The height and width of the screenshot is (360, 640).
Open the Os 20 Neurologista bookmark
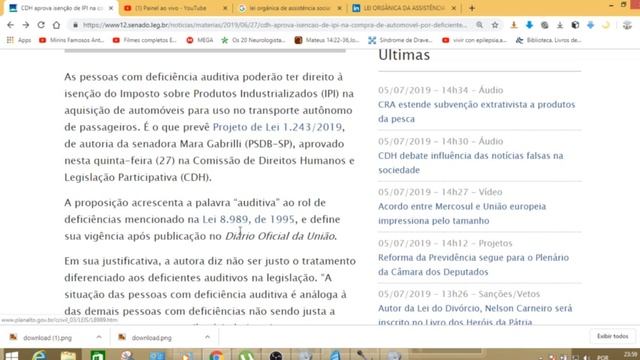pyautogui.click(x=253, y=40)
